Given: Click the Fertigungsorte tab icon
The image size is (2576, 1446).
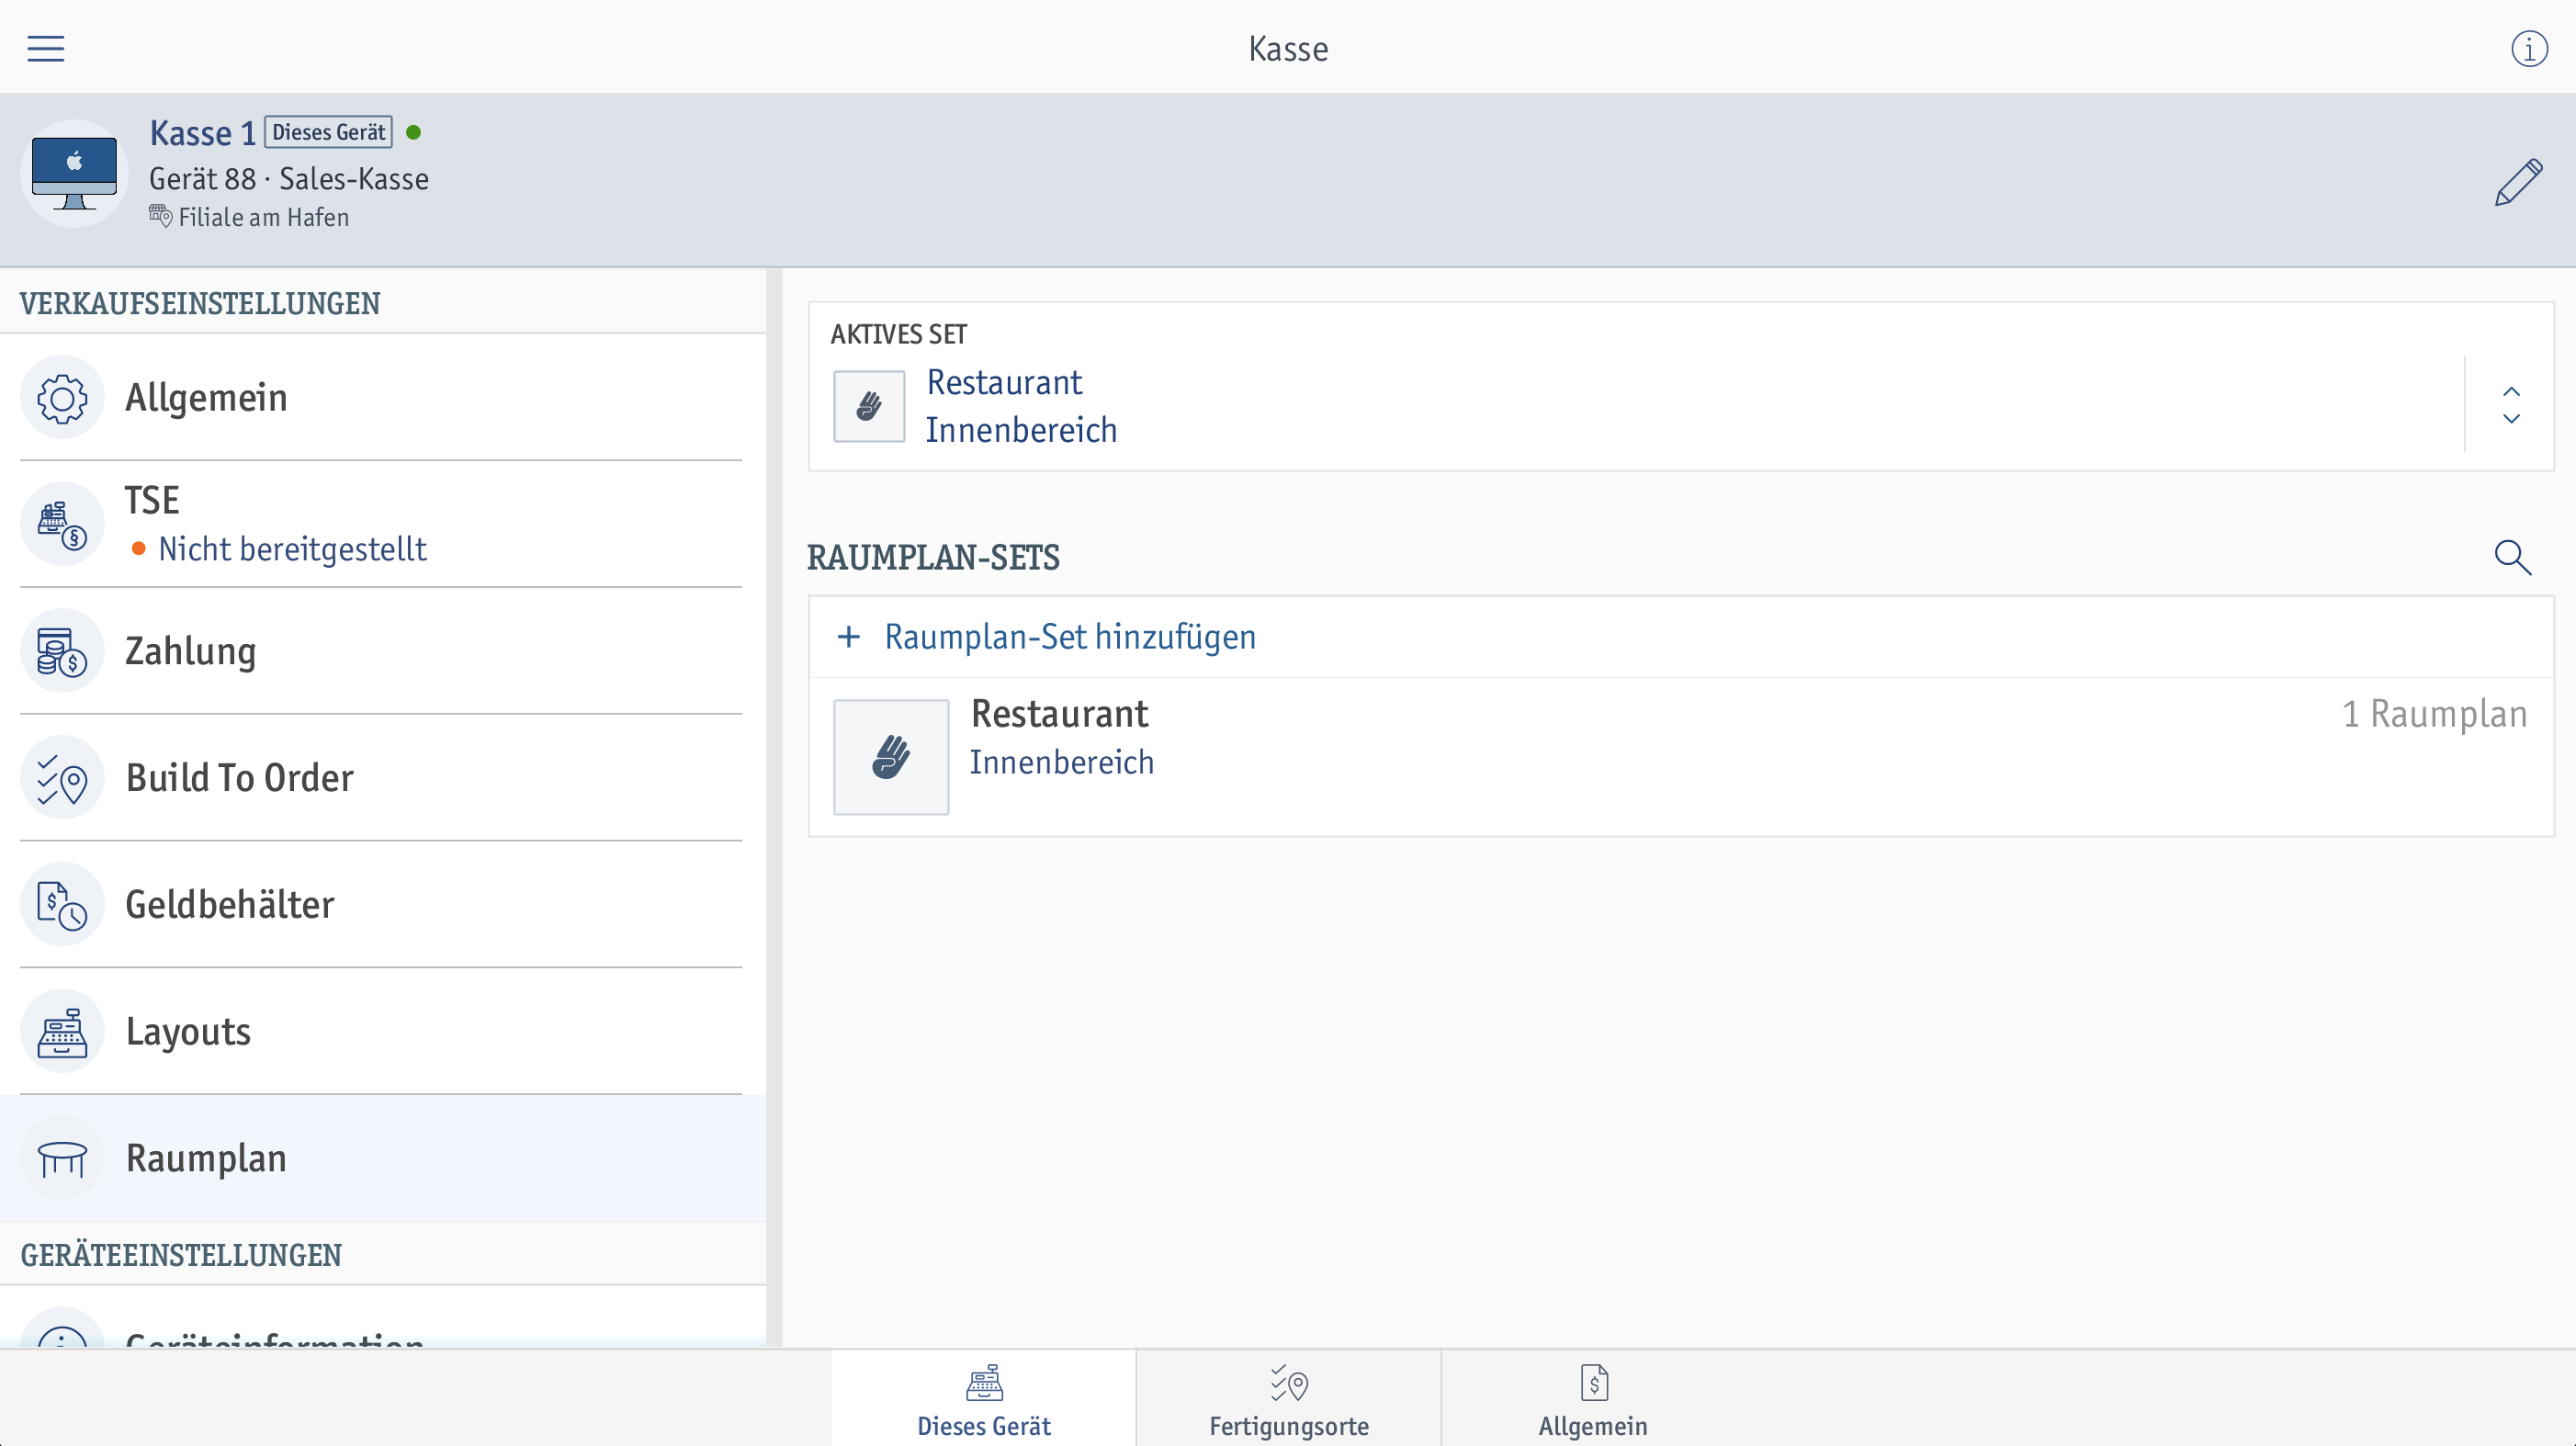Looking at the screenshot, I should (x=1289, y=1383).
